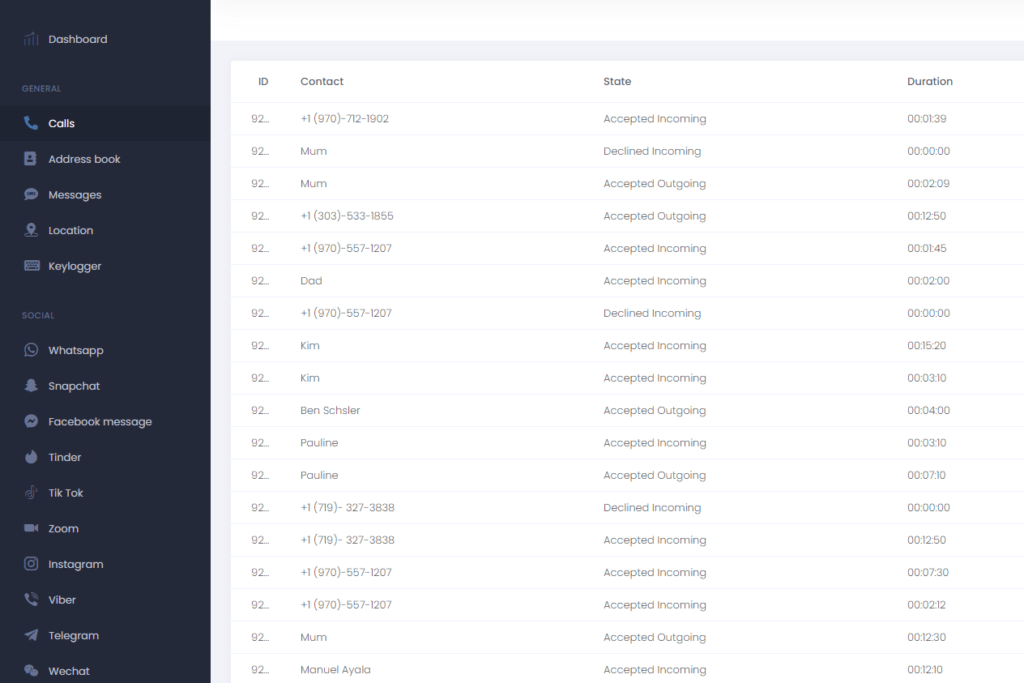Click duration 00:12:30 for Mum

tap(926, 637)
